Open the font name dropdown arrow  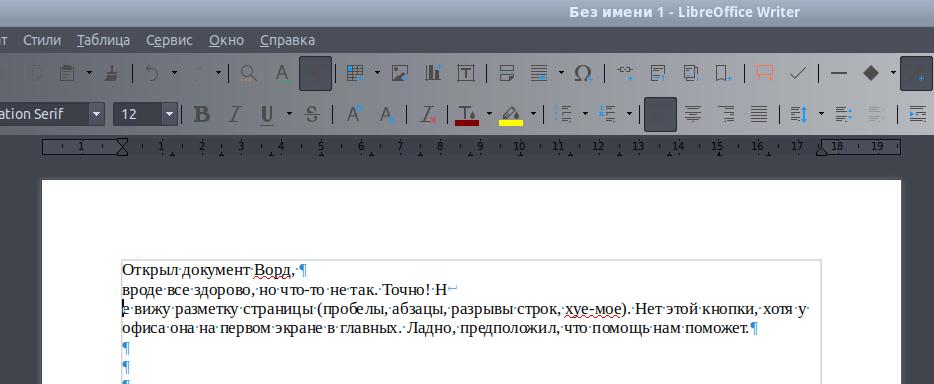[x=96, y=114]
